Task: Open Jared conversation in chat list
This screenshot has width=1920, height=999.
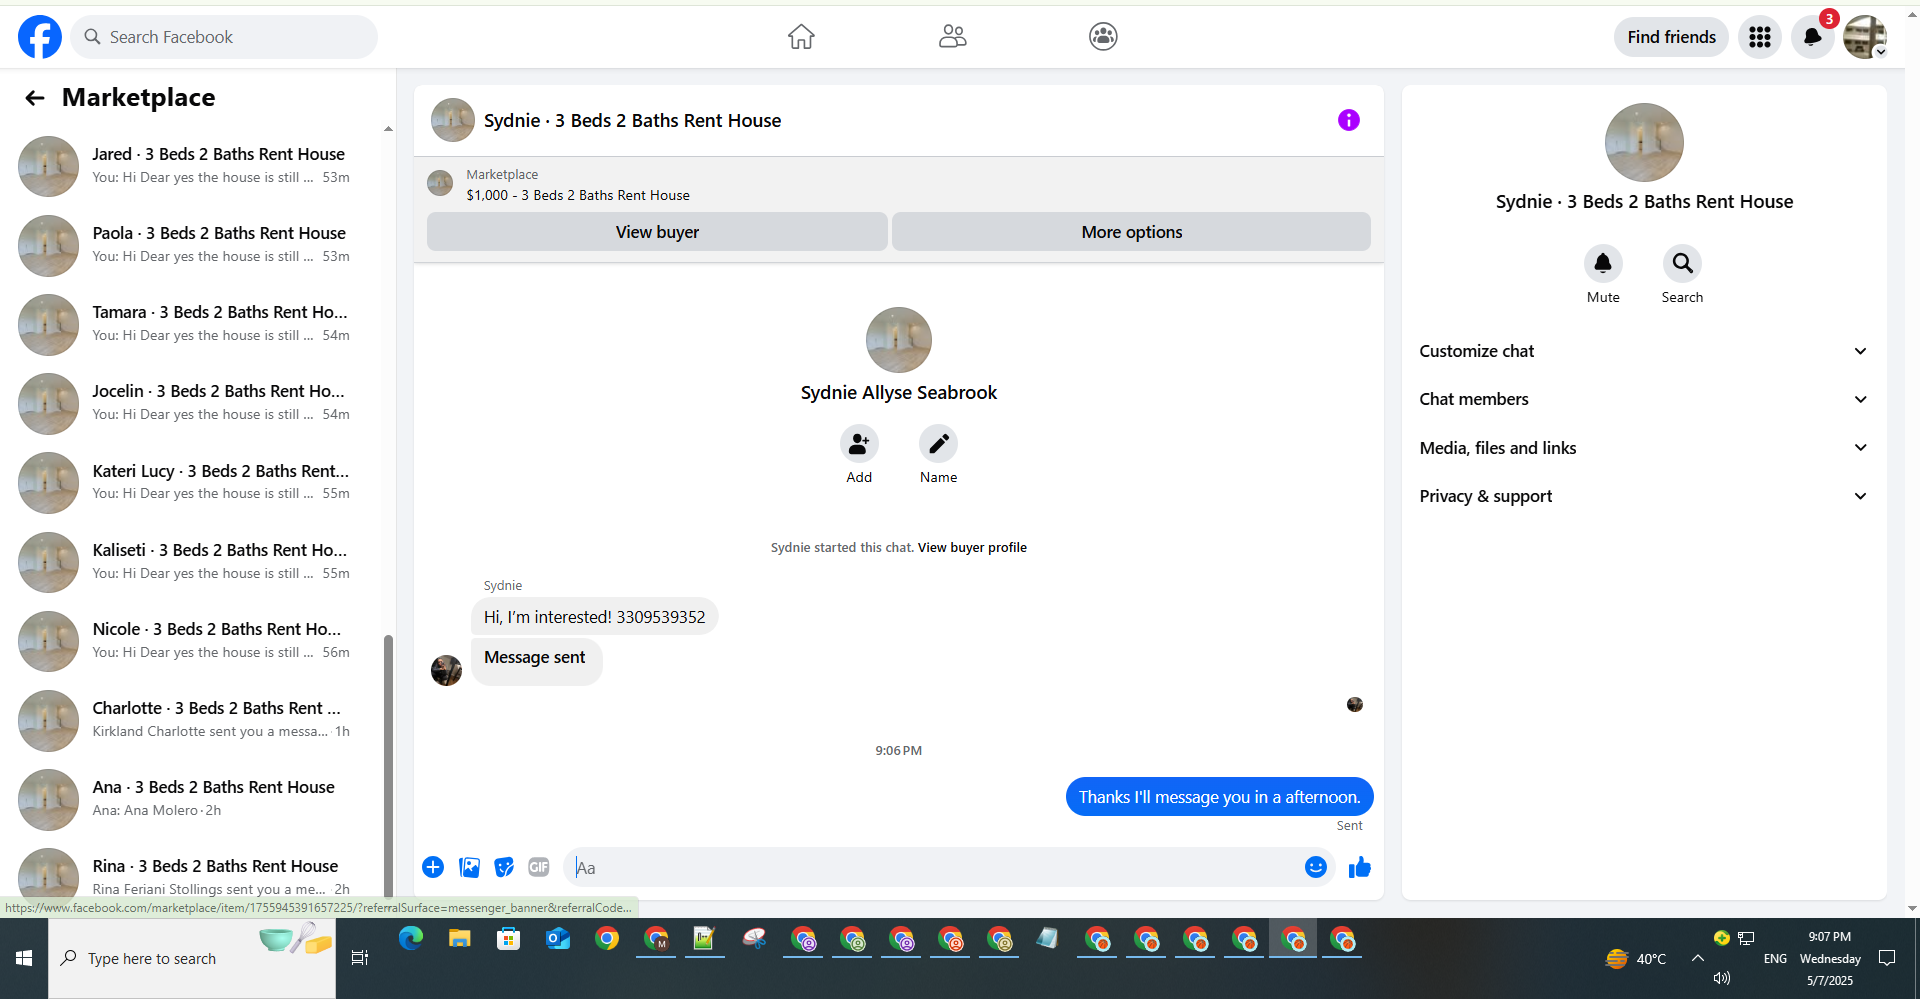Action: tap(192, 166)
